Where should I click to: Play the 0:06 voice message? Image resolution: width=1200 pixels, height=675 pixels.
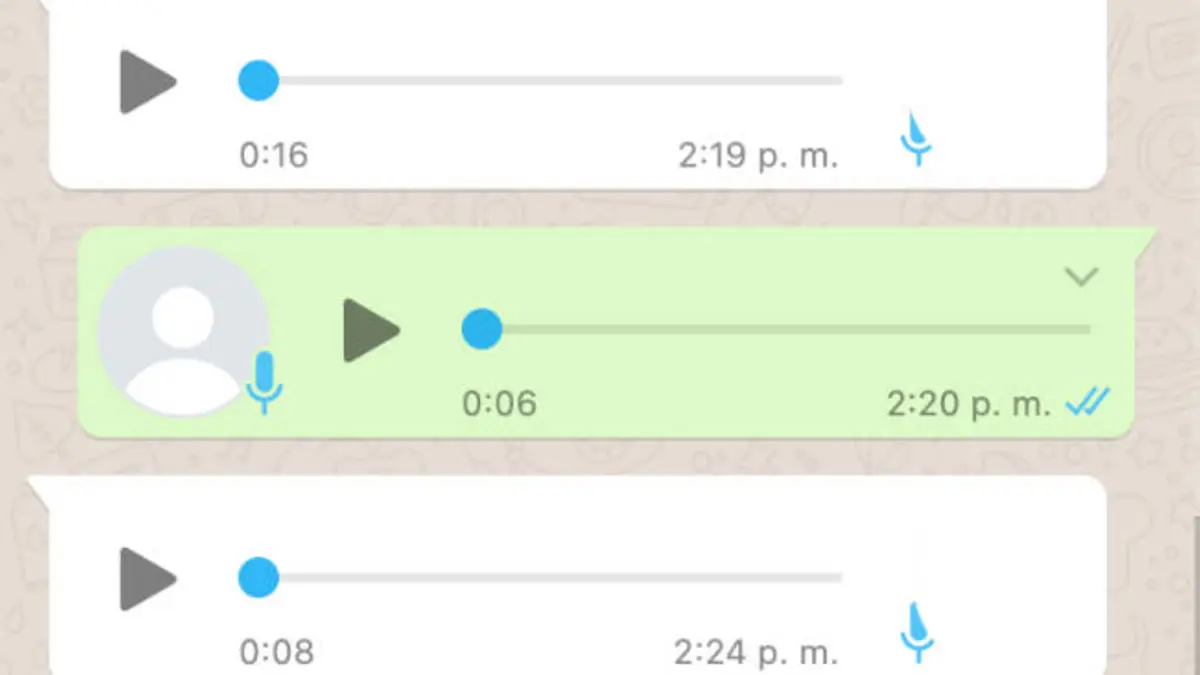(371, 329)
